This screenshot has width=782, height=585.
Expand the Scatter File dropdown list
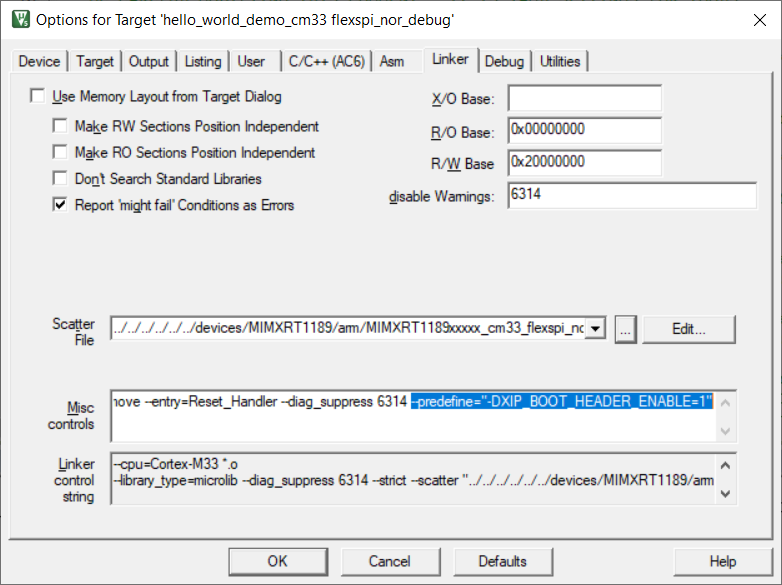(596, 329)
